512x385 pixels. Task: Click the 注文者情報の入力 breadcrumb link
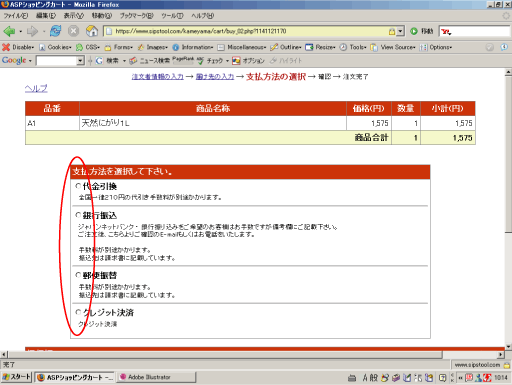157,77
